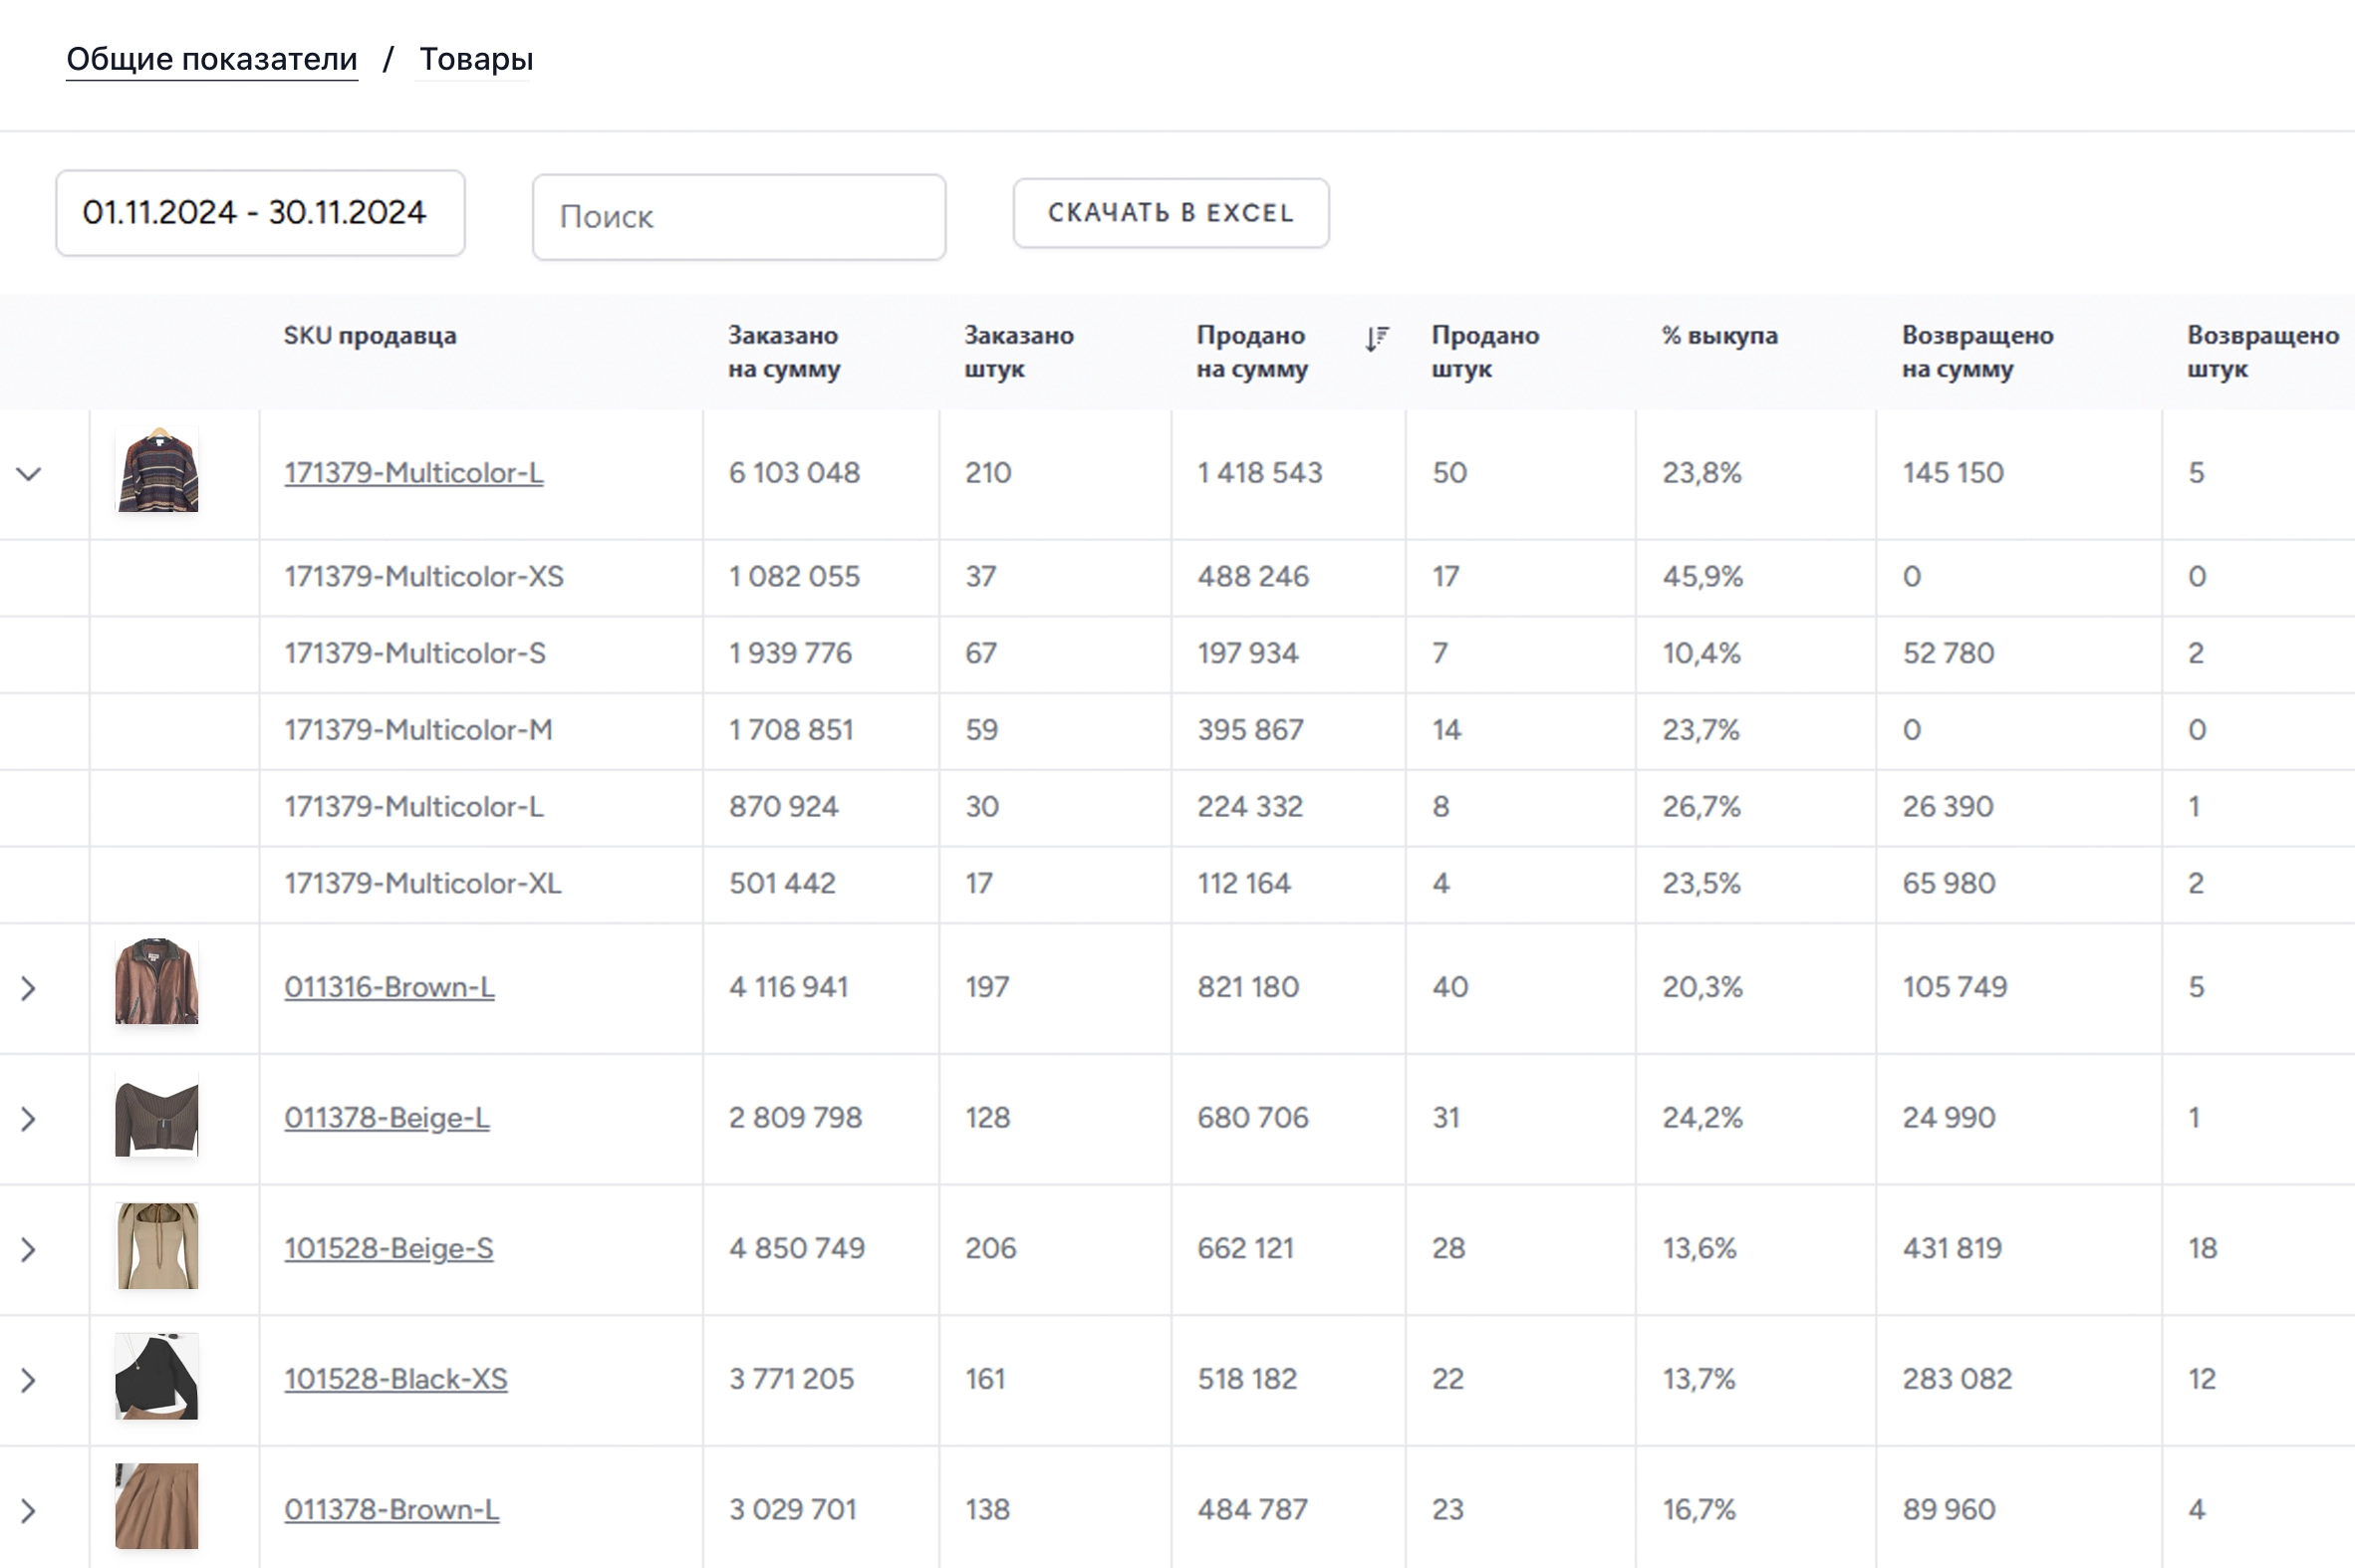
Task: Click the 101528-Beige-S dress thumbnail
Action: coord(157,1246)
